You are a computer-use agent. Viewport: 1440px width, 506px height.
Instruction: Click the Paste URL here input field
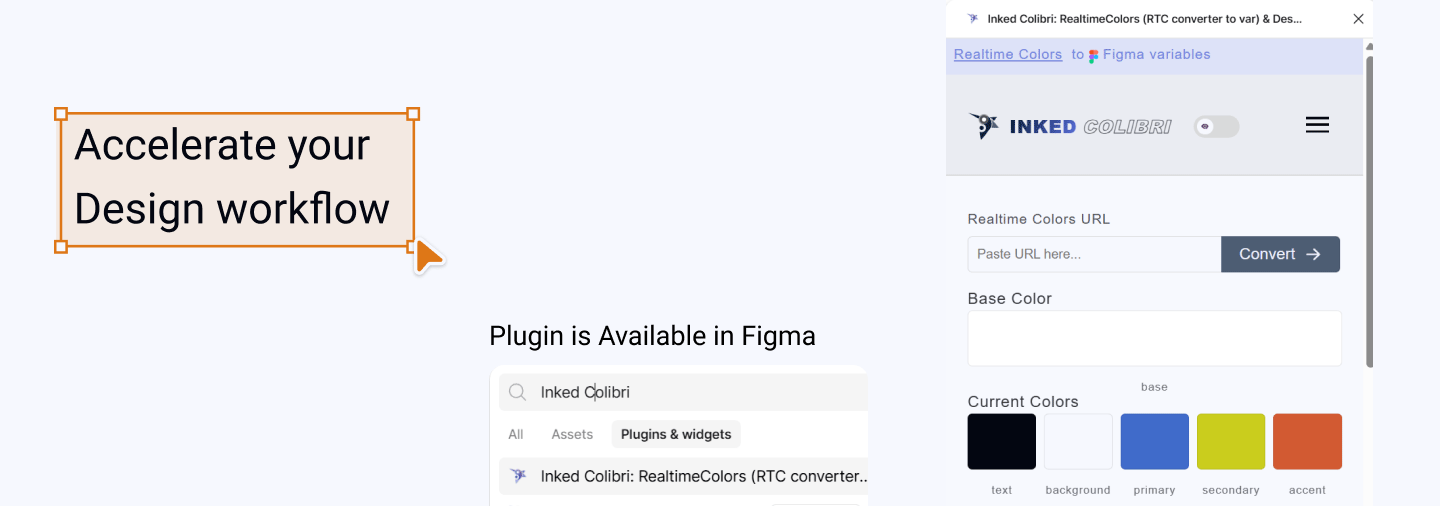(1094, 254)
